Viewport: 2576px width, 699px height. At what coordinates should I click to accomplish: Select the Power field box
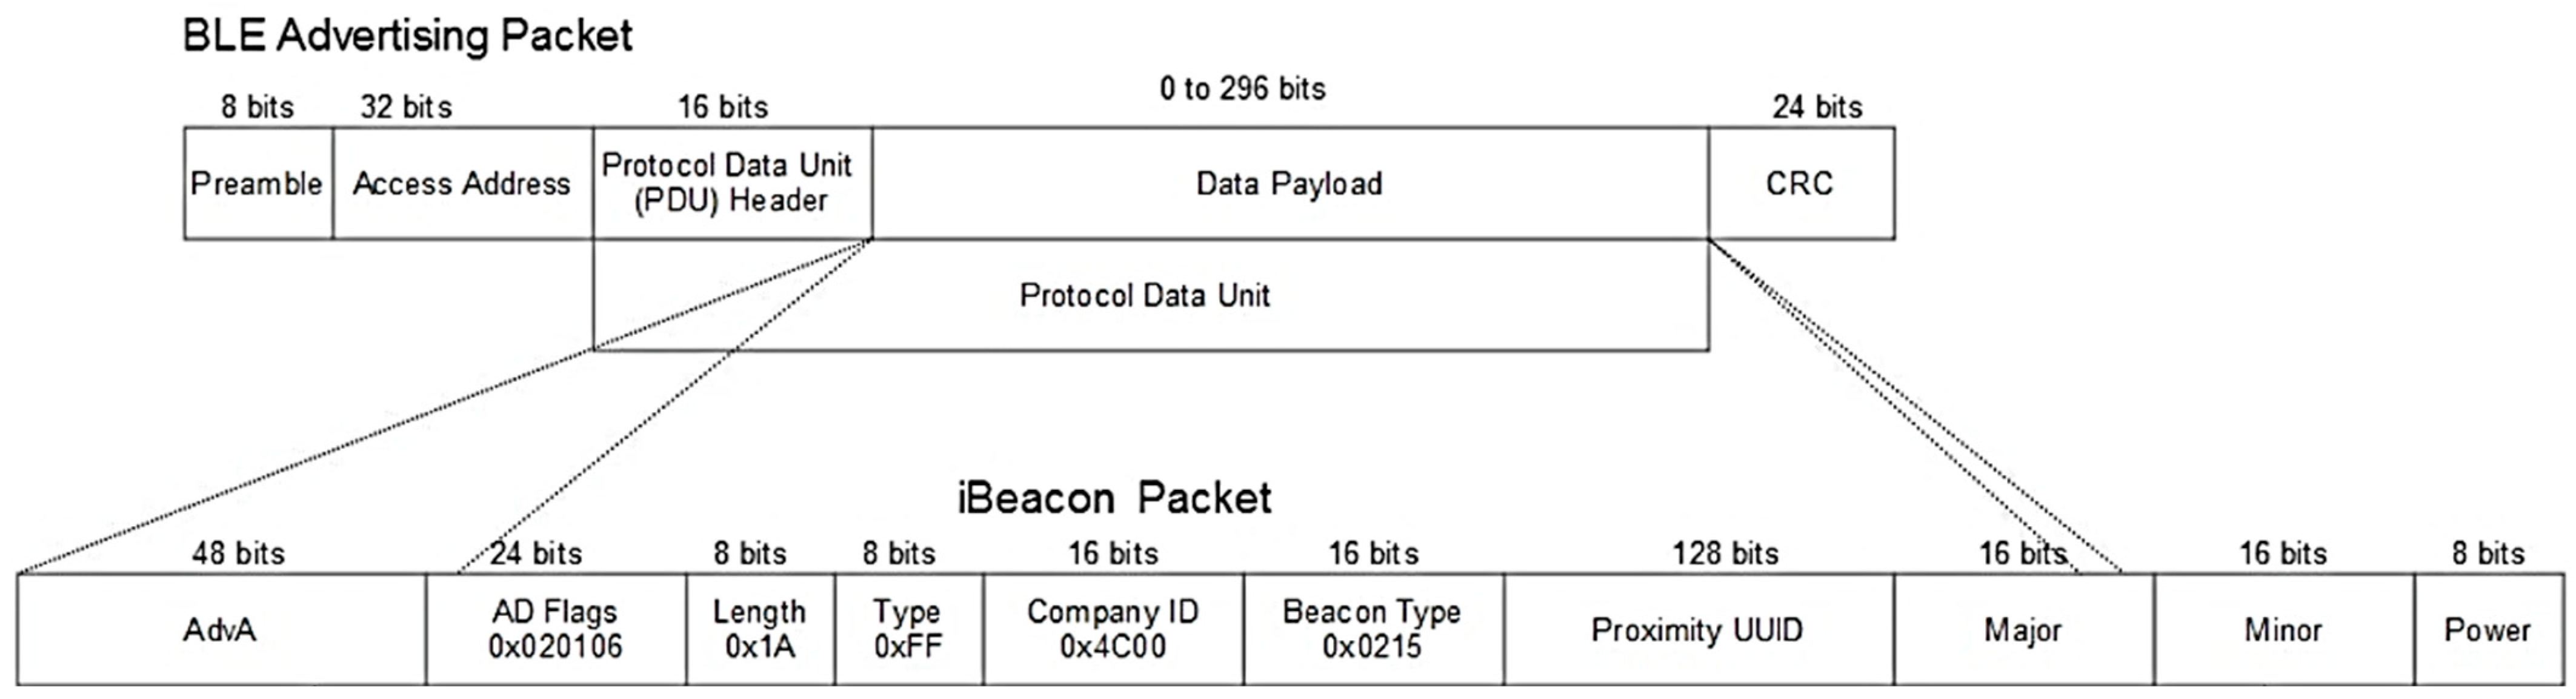2488,629
